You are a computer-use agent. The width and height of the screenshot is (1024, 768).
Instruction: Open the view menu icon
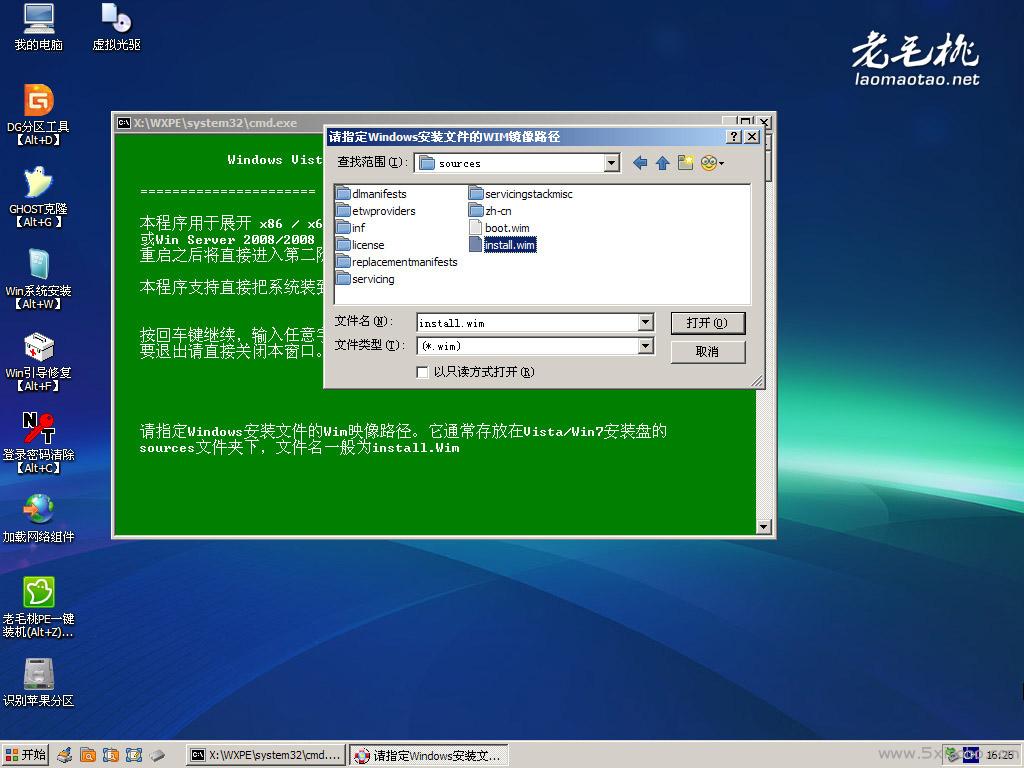tap(711, 163)
